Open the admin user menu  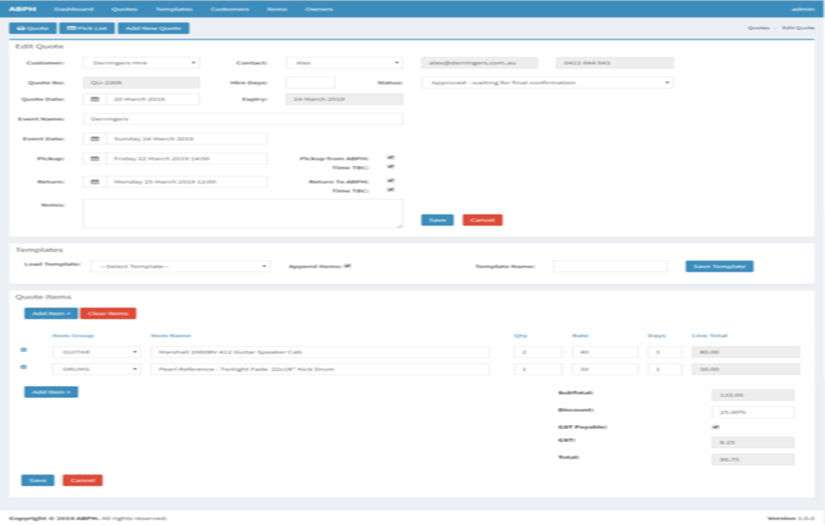[x=802, y=9]
